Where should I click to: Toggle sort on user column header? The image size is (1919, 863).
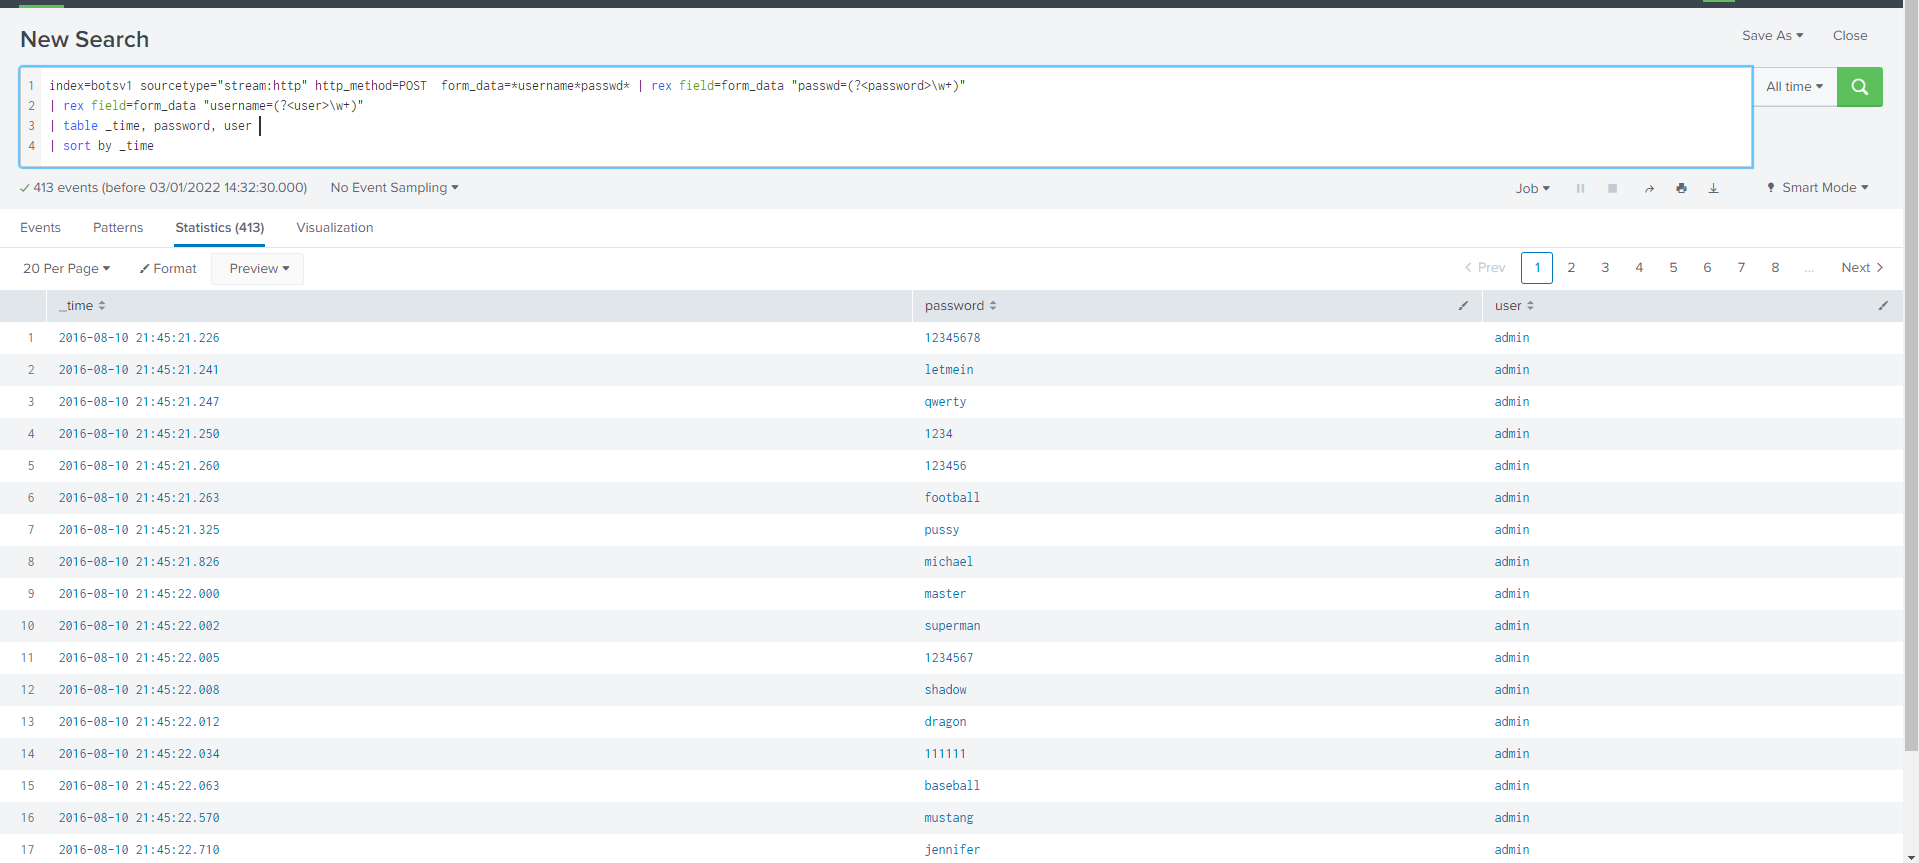point(1514,306)
